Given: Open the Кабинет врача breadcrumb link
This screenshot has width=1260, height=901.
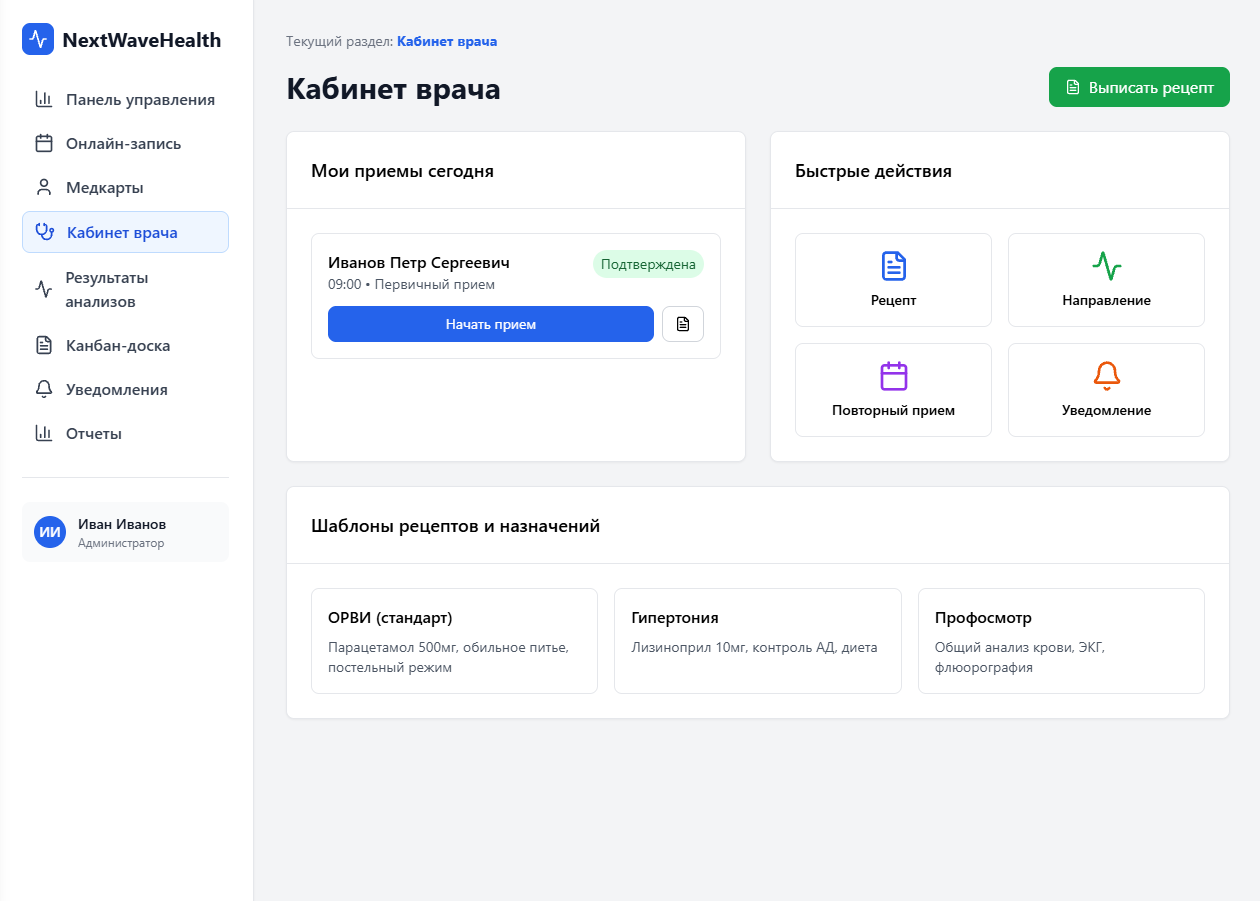Looking at the screenshot, I should pos(447,41).
